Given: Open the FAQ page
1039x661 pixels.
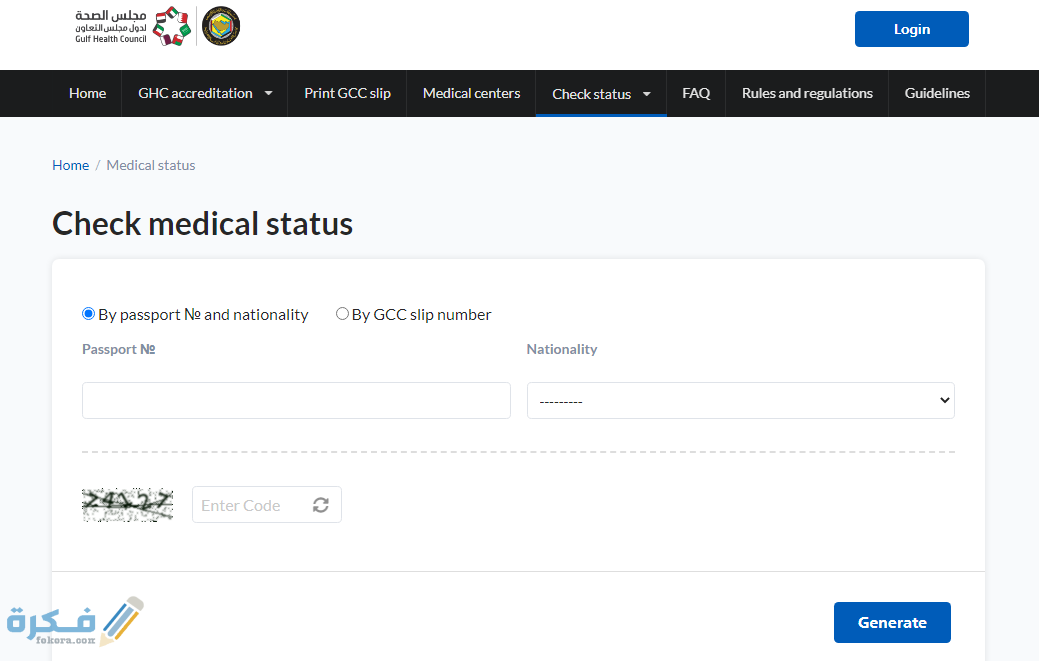Looking at the screenshot, I should pos(696,93).
